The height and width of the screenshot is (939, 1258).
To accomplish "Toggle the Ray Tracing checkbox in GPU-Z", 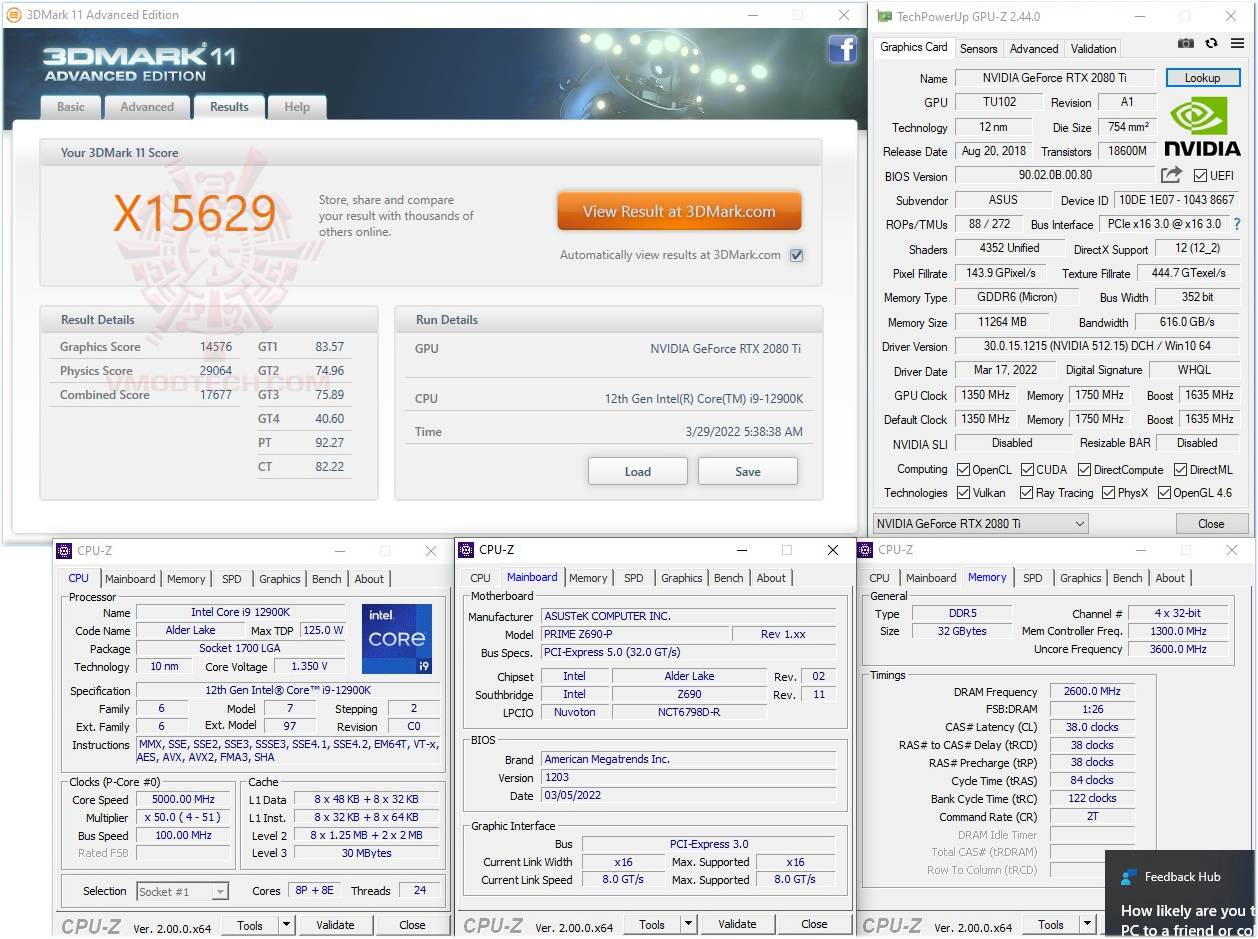I will [x=1027, y=492].
